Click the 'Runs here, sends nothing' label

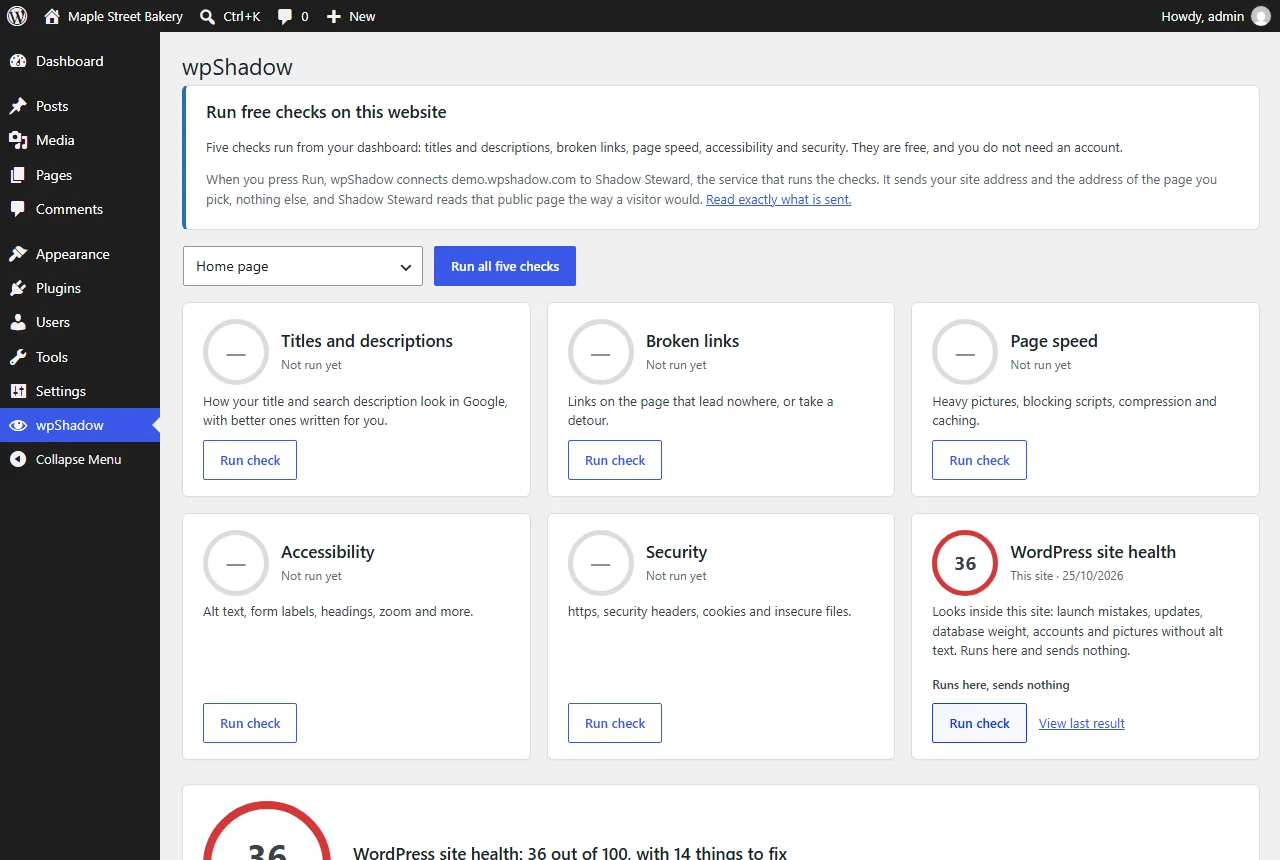tap(1001, 685)
